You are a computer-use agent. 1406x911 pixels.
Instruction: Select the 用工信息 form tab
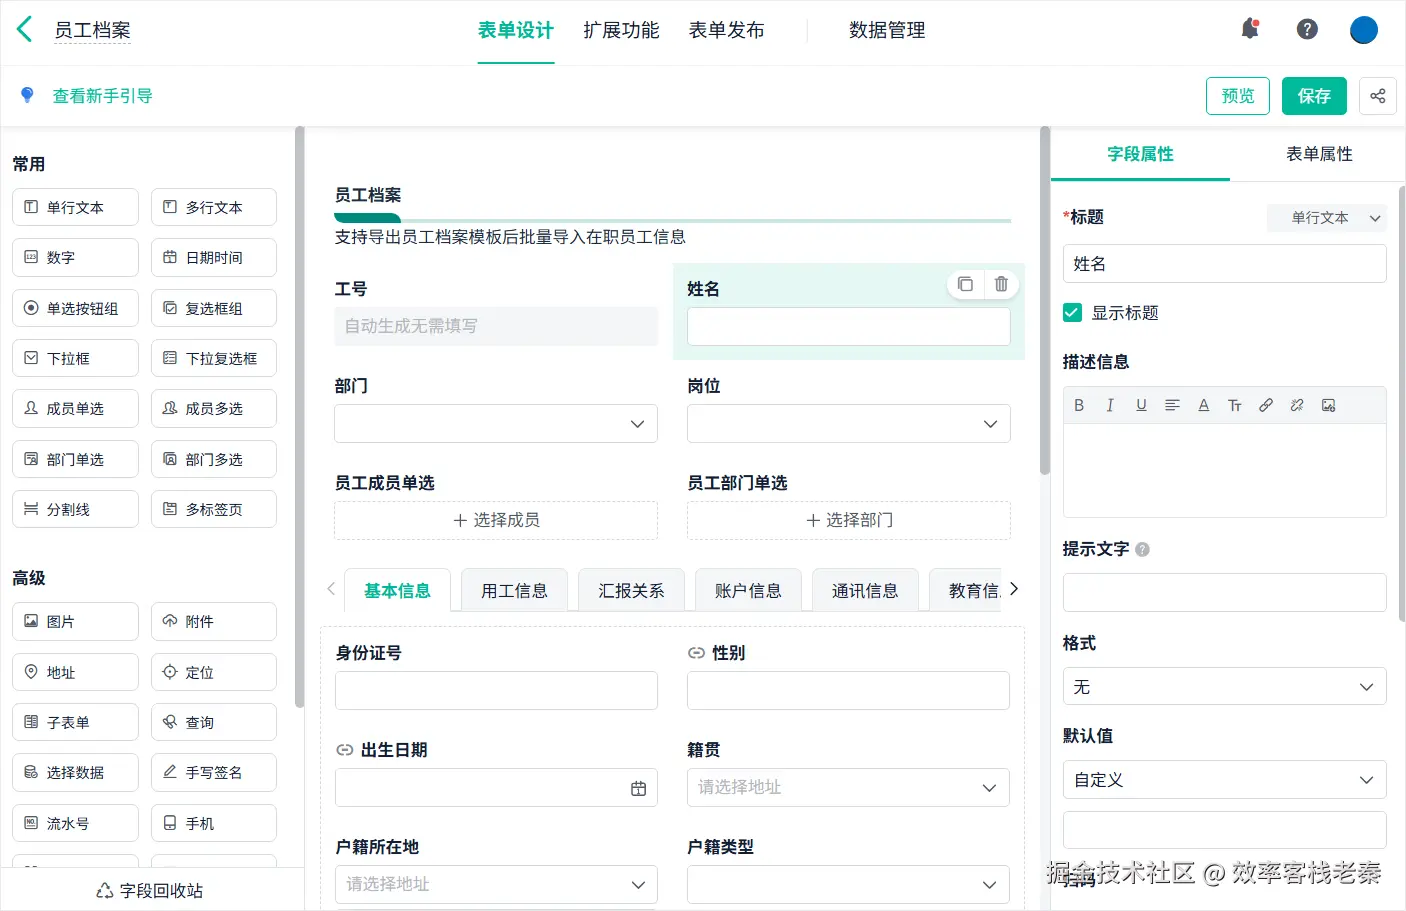click(514, 590)
